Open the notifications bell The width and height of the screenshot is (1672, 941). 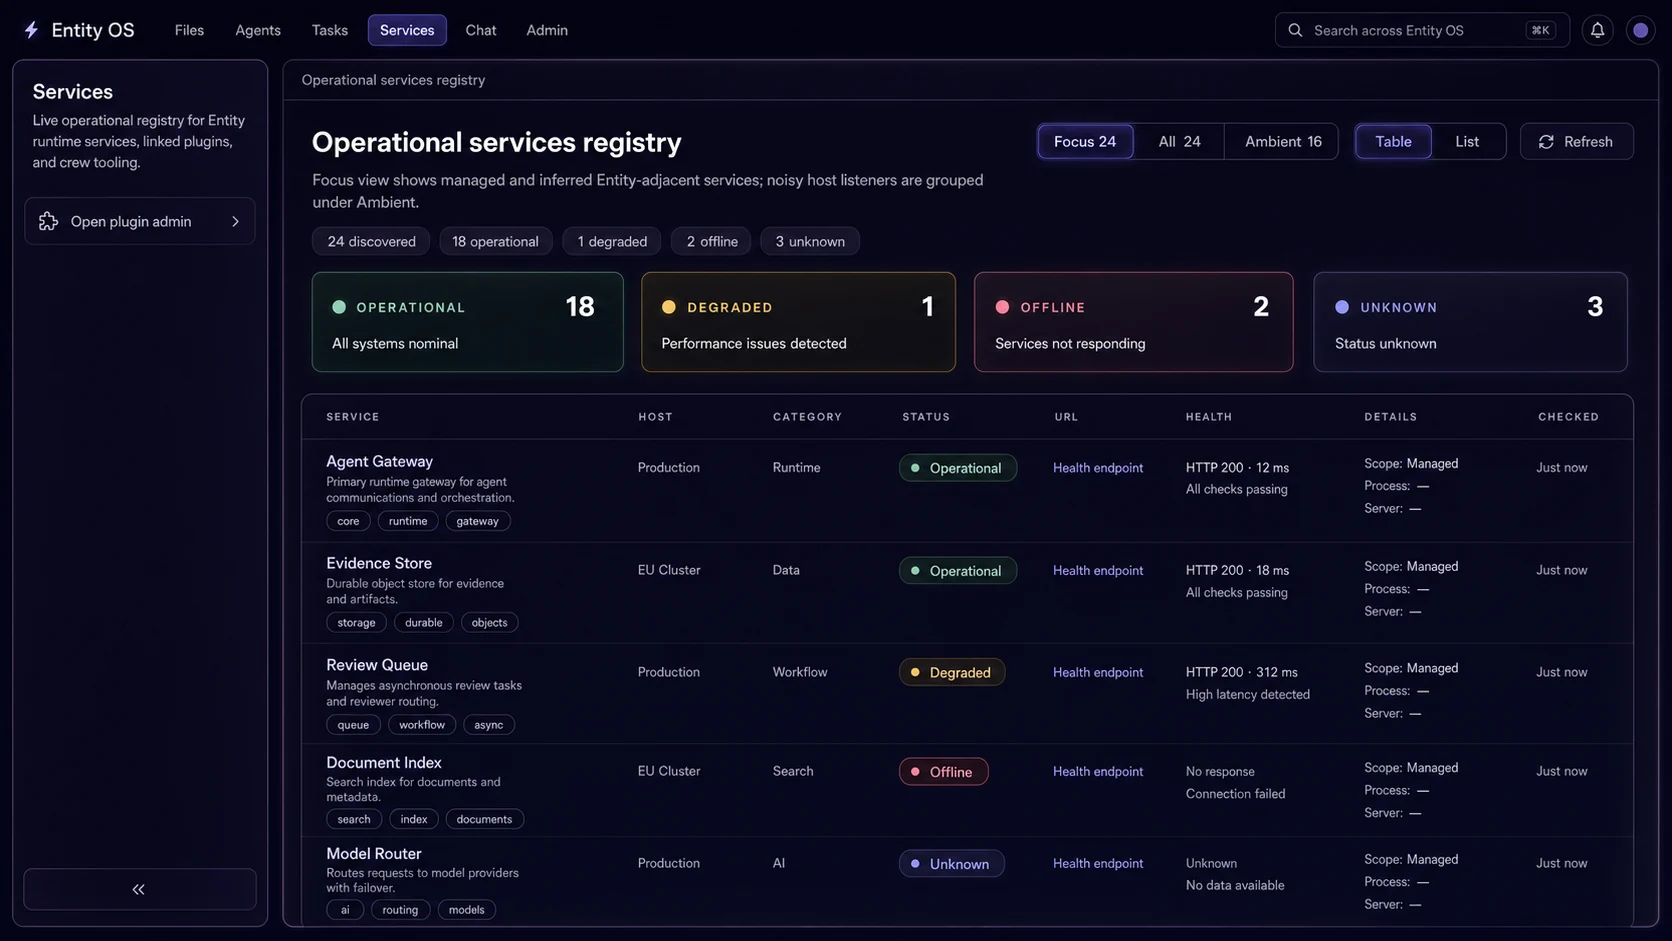(x=1597, y=30)
